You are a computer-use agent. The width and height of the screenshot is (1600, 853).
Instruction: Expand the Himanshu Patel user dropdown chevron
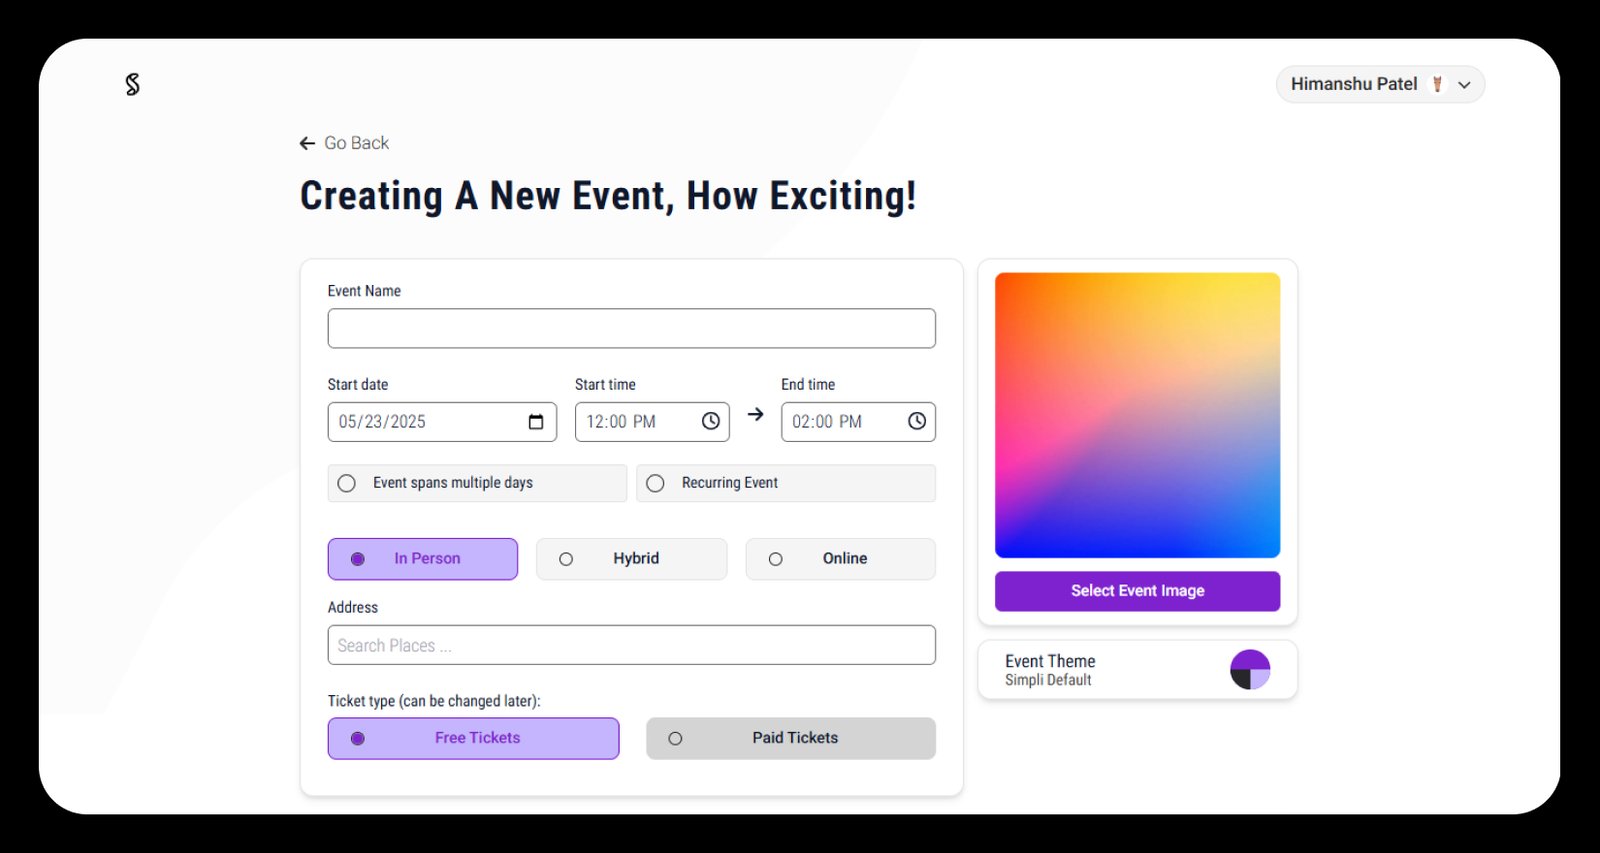[1464, 85]
